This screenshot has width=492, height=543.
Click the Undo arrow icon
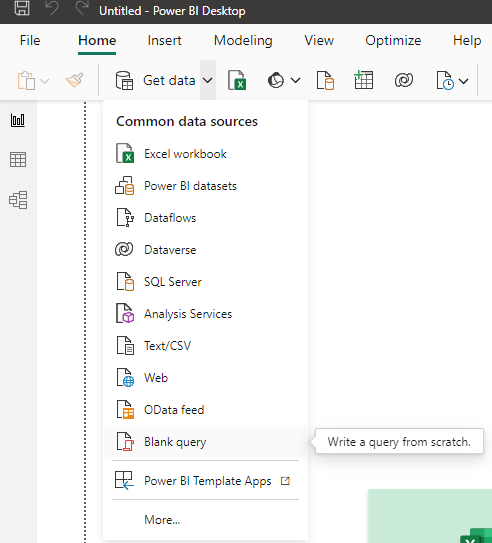pyautogui.click(x=52, y=8)
